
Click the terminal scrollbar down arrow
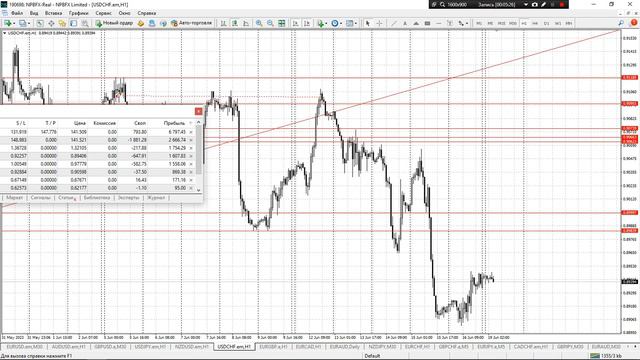pos(199,190)
